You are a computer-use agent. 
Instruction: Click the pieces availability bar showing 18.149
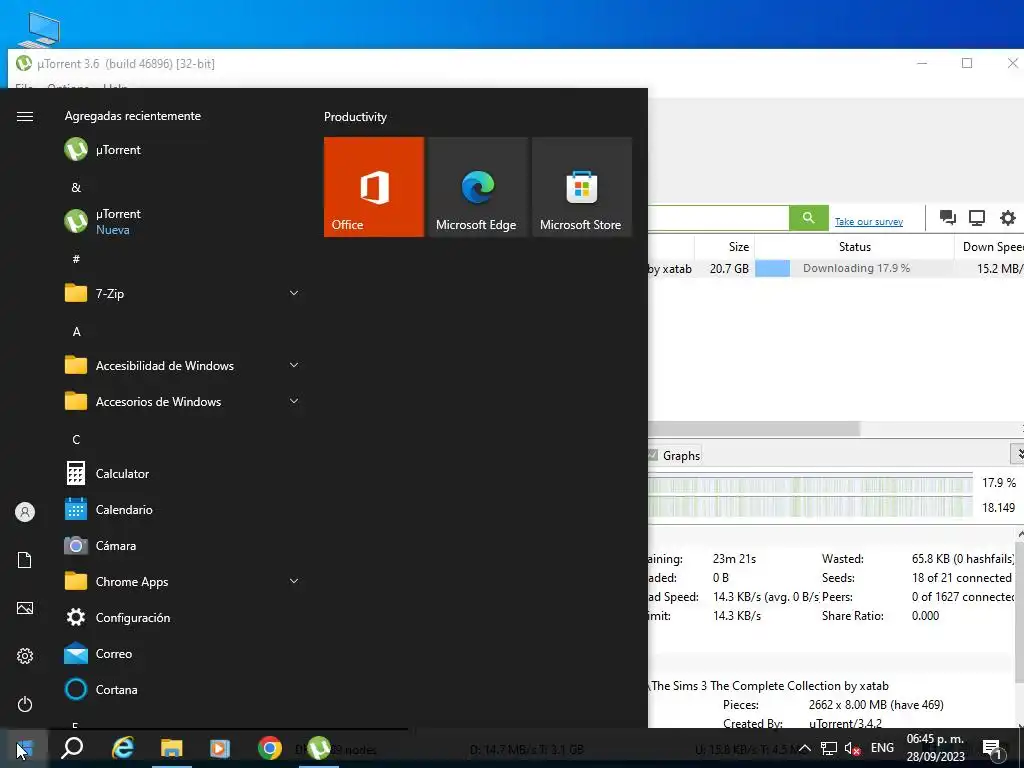(x=810, y=507)
